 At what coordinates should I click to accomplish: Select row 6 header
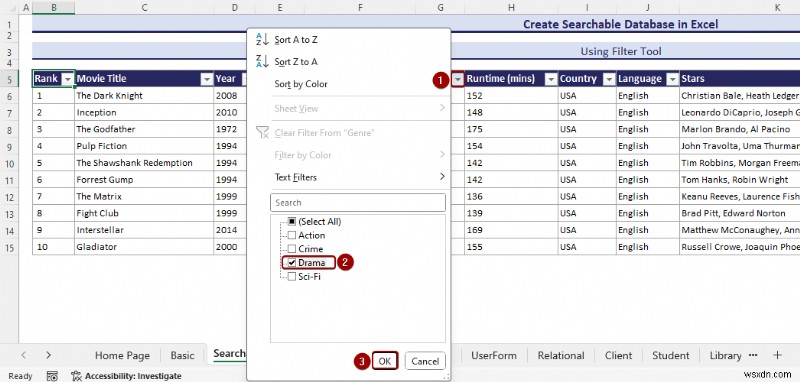pyautogui.click(x=10, y=96)
